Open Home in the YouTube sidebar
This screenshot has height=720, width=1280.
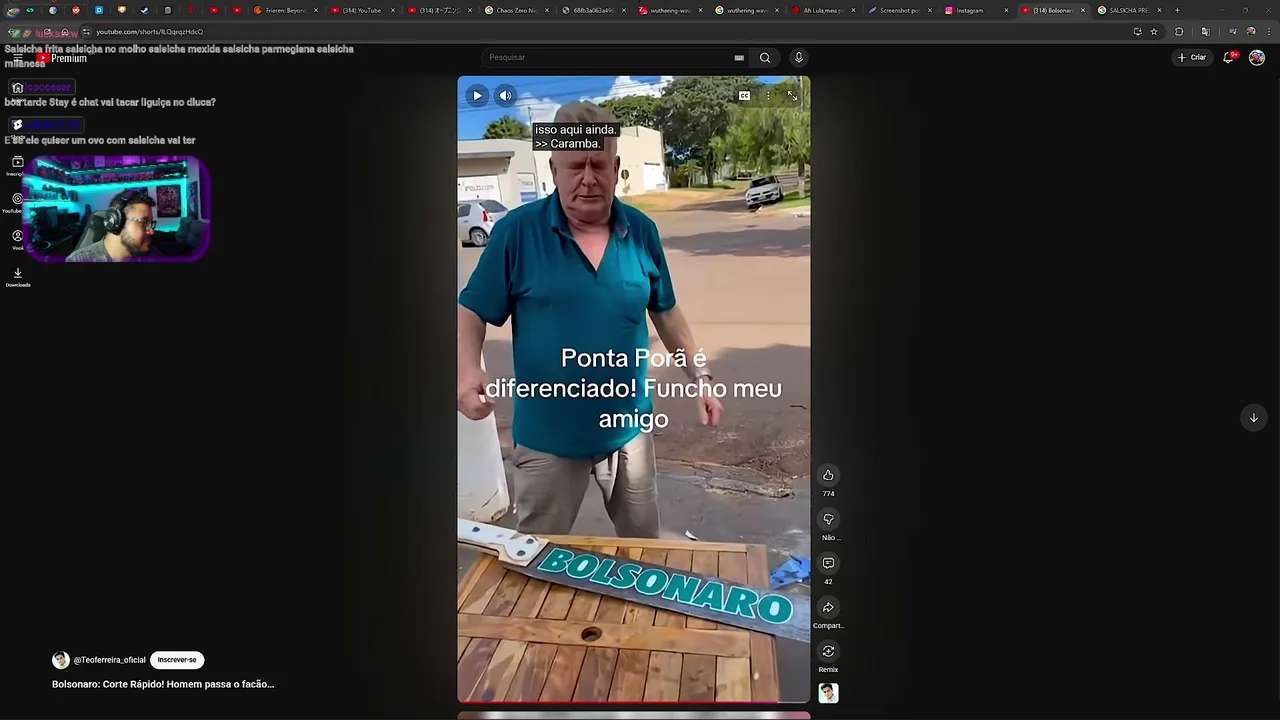click(x=17, y=88)
